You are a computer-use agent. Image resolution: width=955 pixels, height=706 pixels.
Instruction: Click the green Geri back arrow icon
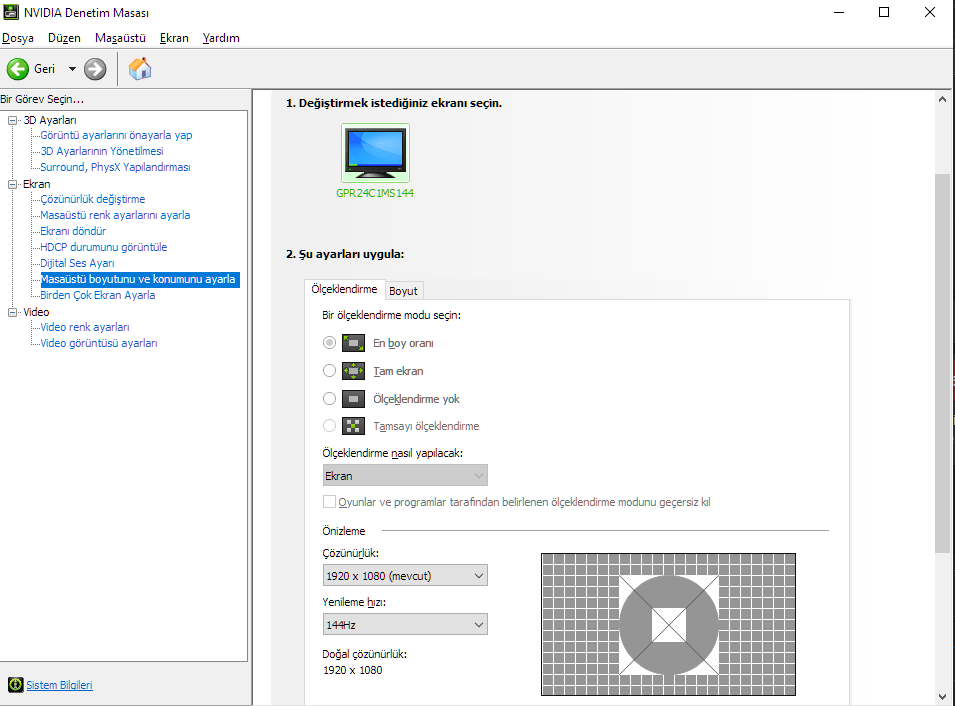tap(18, 69)
